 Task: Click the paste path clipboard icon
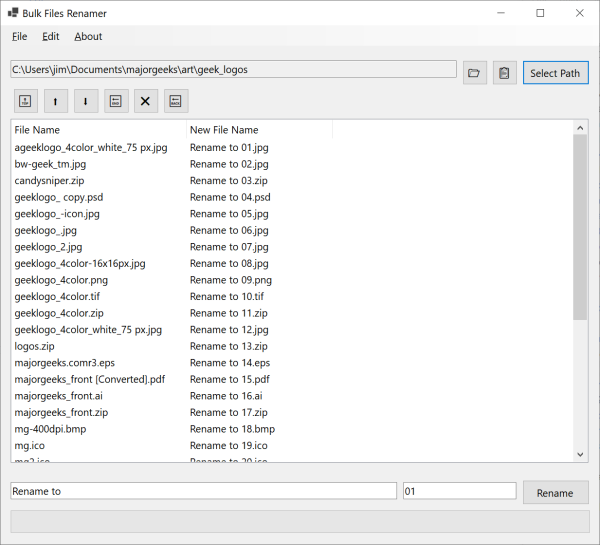coord(504,73)
